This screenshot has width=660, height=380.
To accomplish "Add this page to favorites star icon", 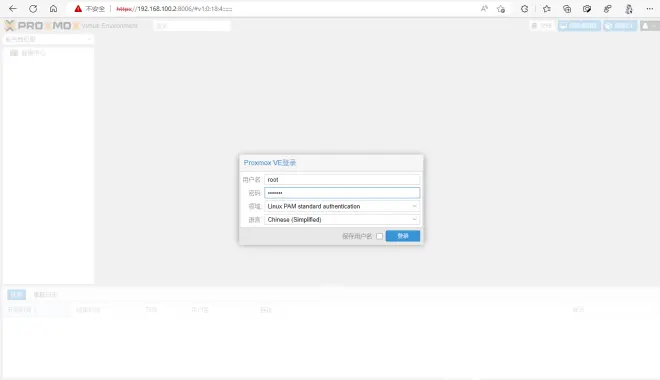I will (501, 8).
